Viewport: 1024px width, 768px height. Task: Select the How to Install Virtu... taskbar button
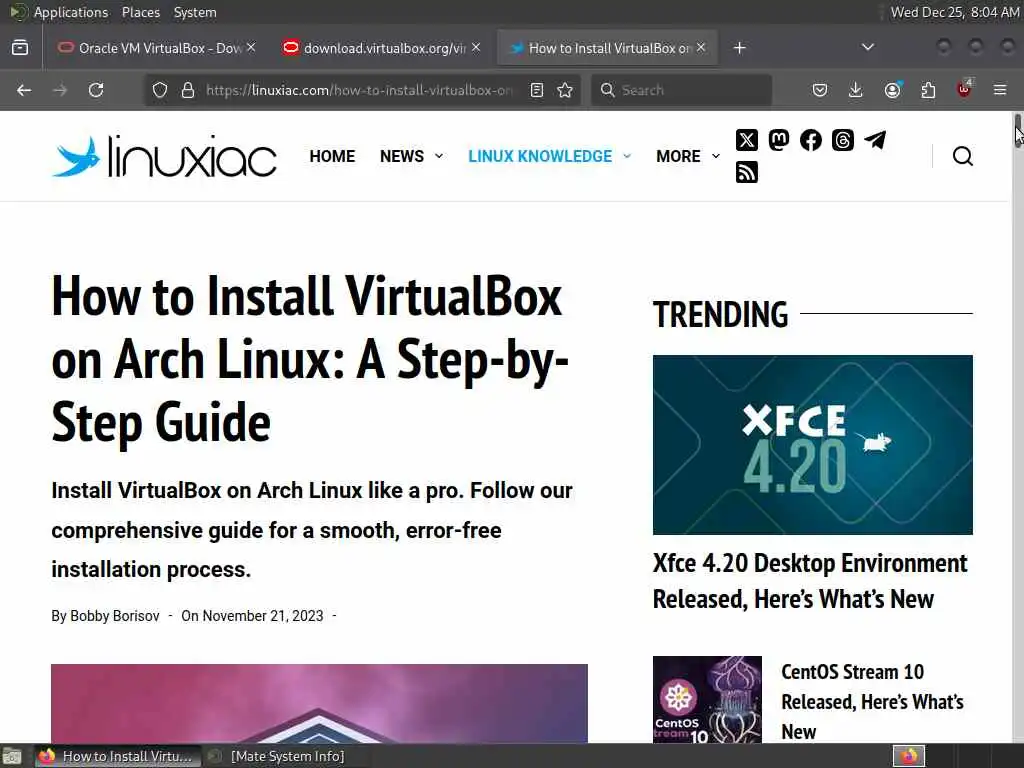tap(116, 756)
